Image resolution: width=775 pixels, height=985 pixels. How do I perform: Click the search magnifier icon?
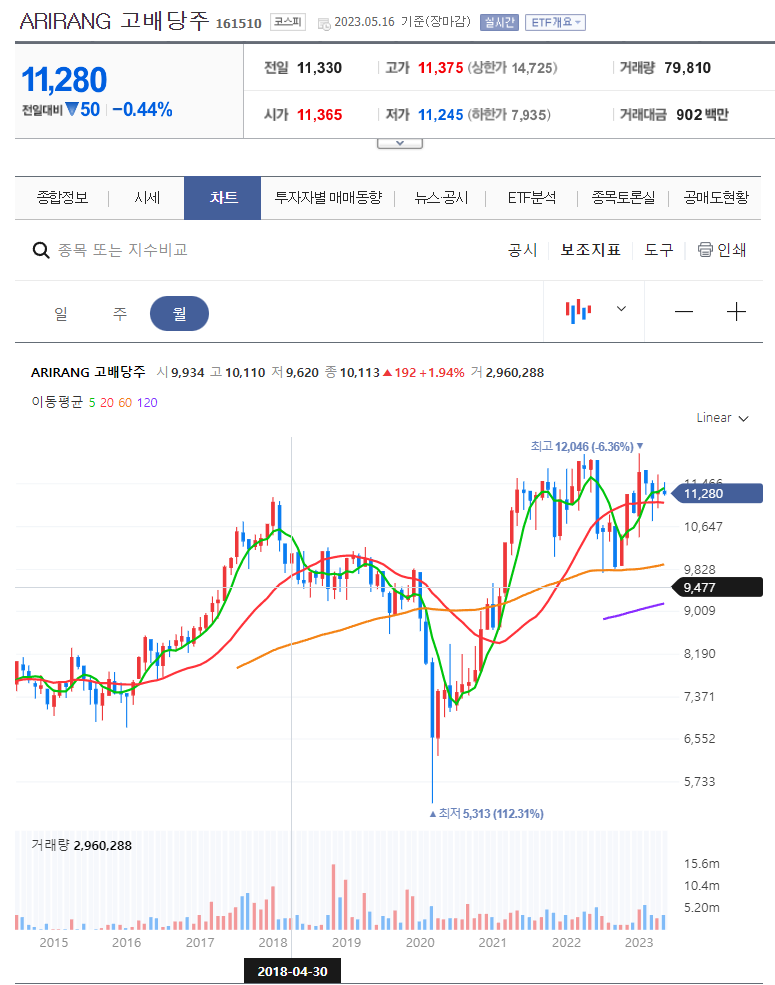pyautogui.click(x=41, y=251)
